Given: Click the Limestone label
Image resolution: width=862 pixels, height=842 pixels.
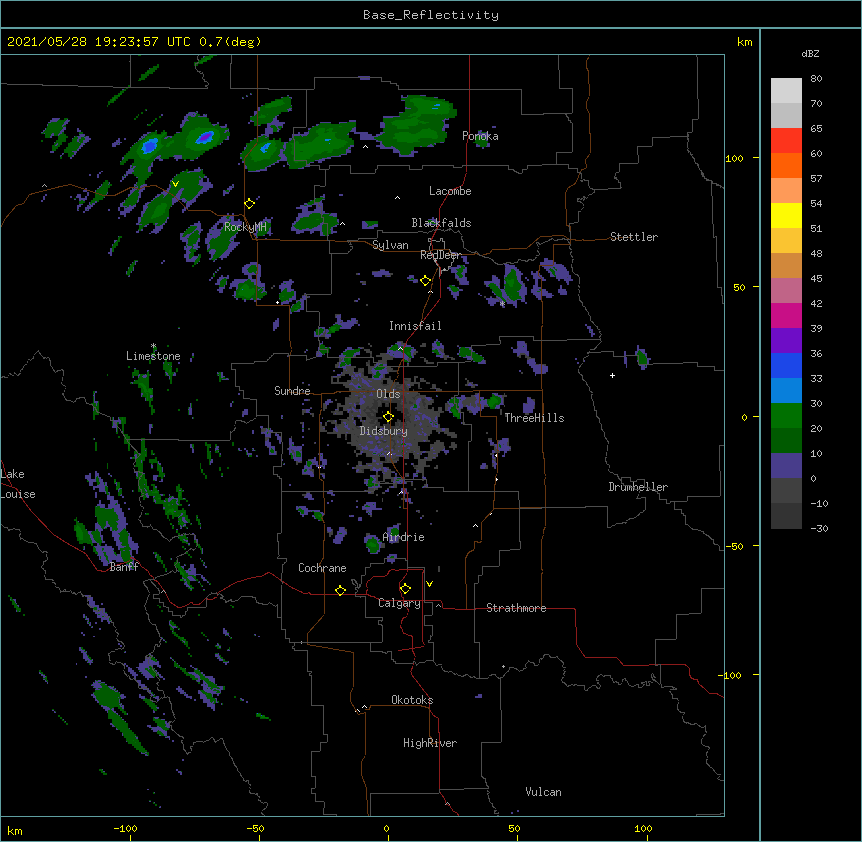Looking at the screenshot, I should pyautogui.click(x=153, y=356).
